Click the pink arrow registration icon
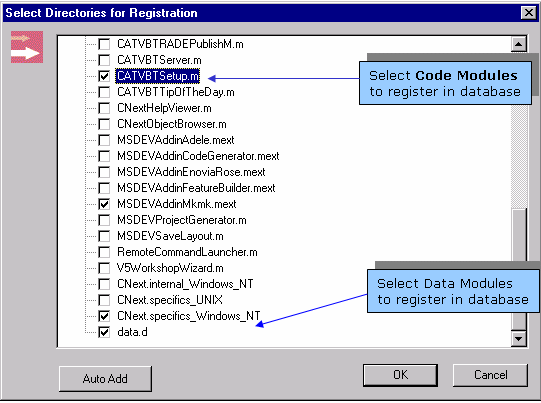The width and height of the screenshot is (541, 403). (x=27, y=47)
